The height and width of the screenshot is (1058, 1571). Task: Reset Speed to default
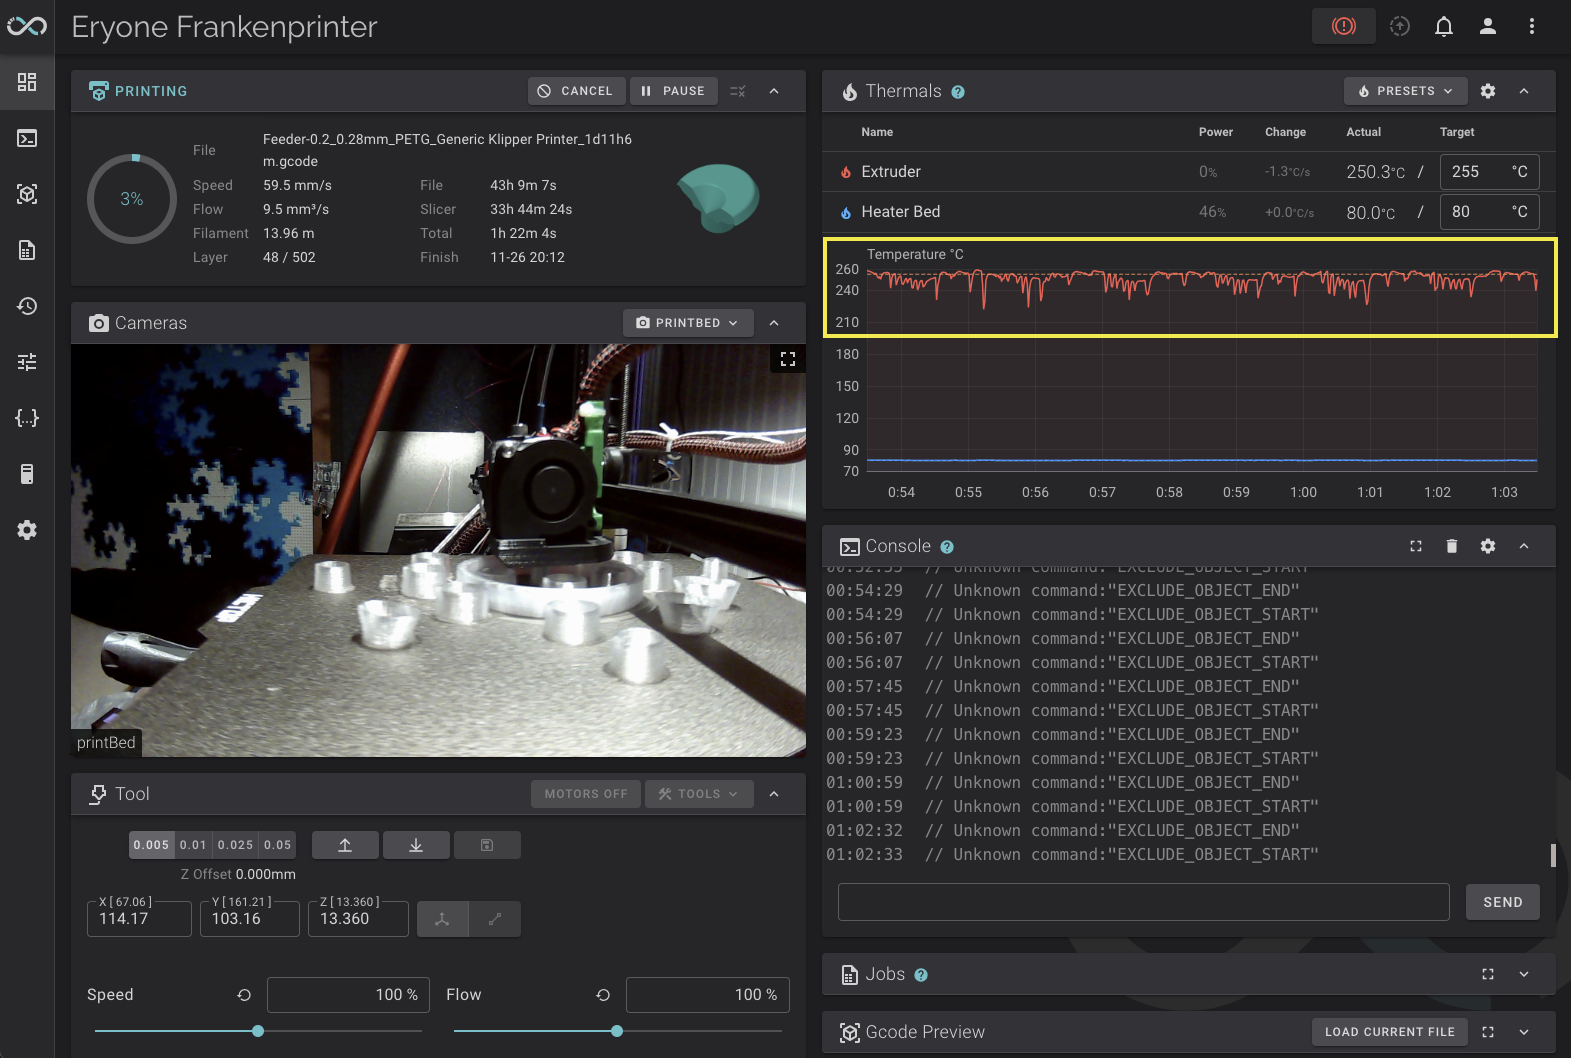(x=244, y=995)
